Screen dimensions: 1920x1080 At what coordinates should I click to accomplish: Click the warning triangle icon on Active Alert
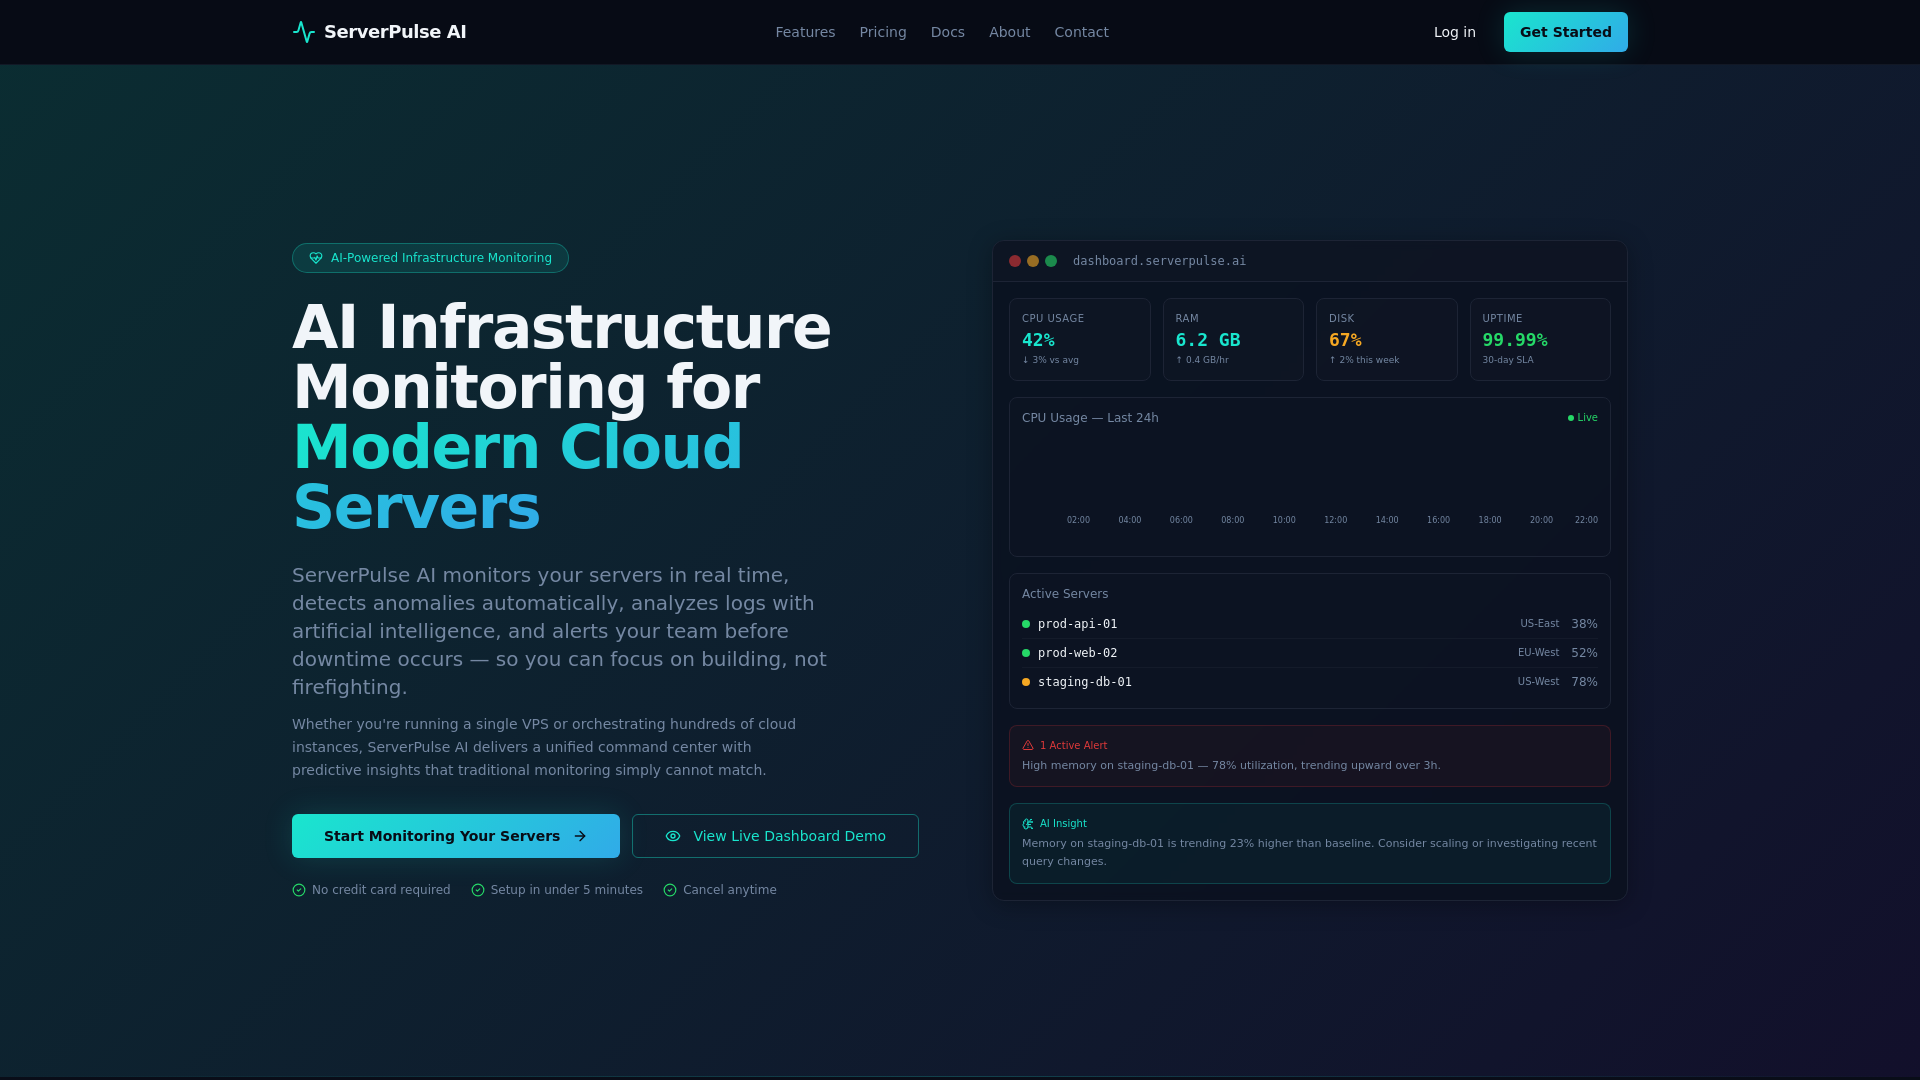1028,746
